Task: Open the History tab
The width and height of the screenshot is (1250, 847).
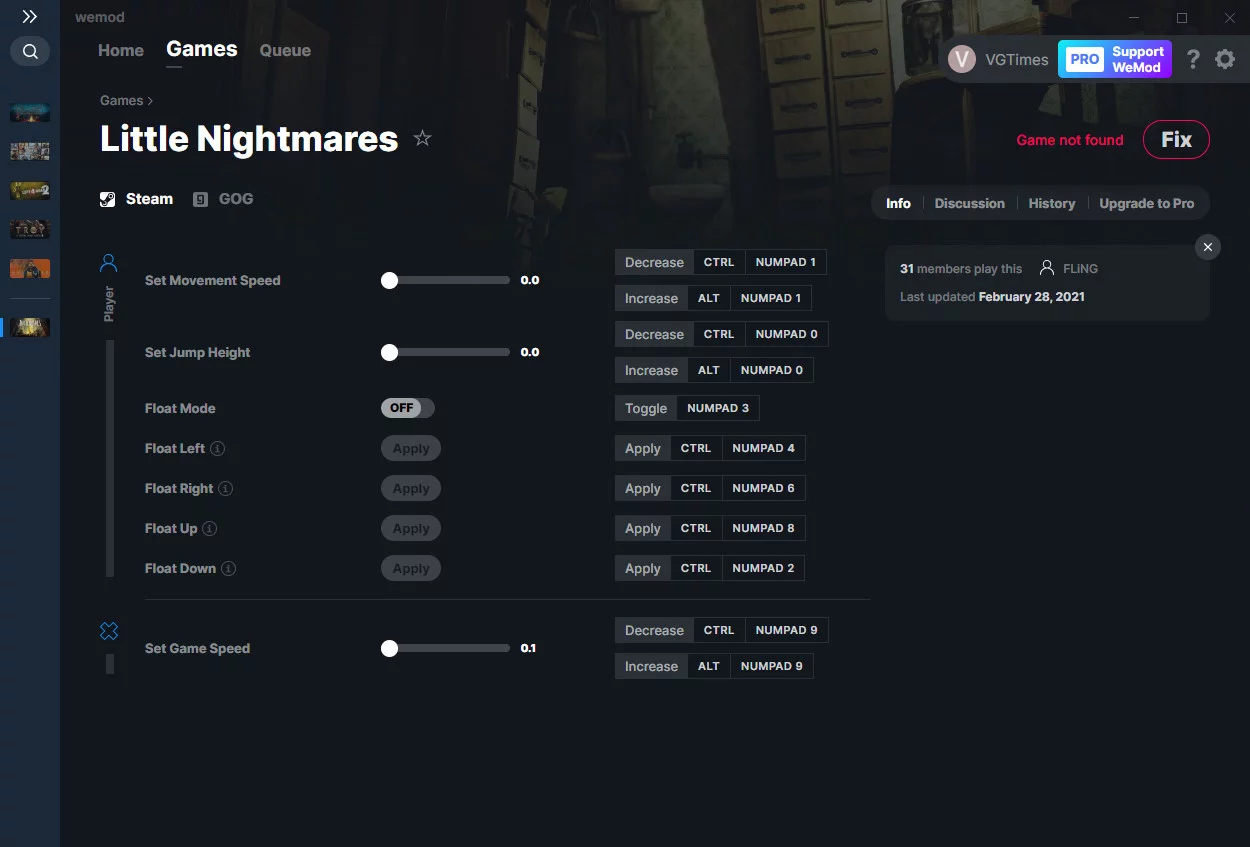Action: 1052,203
